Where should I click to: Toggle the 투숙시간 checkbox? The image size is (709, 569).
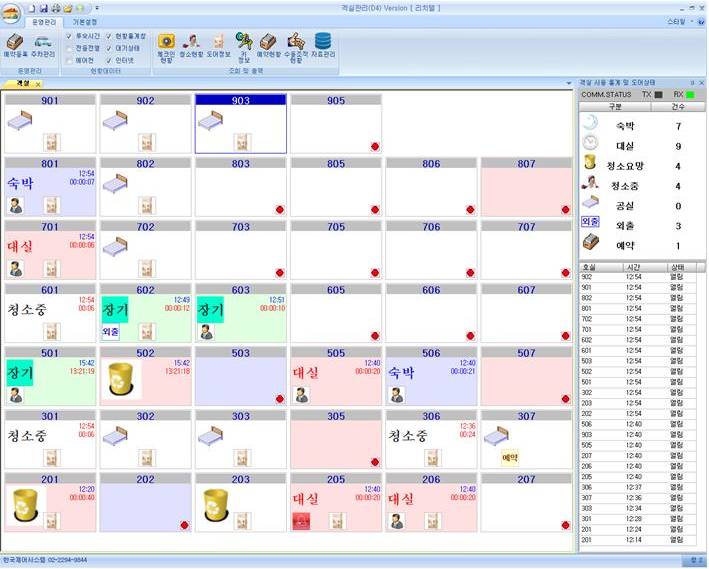(x=68, y=35)
